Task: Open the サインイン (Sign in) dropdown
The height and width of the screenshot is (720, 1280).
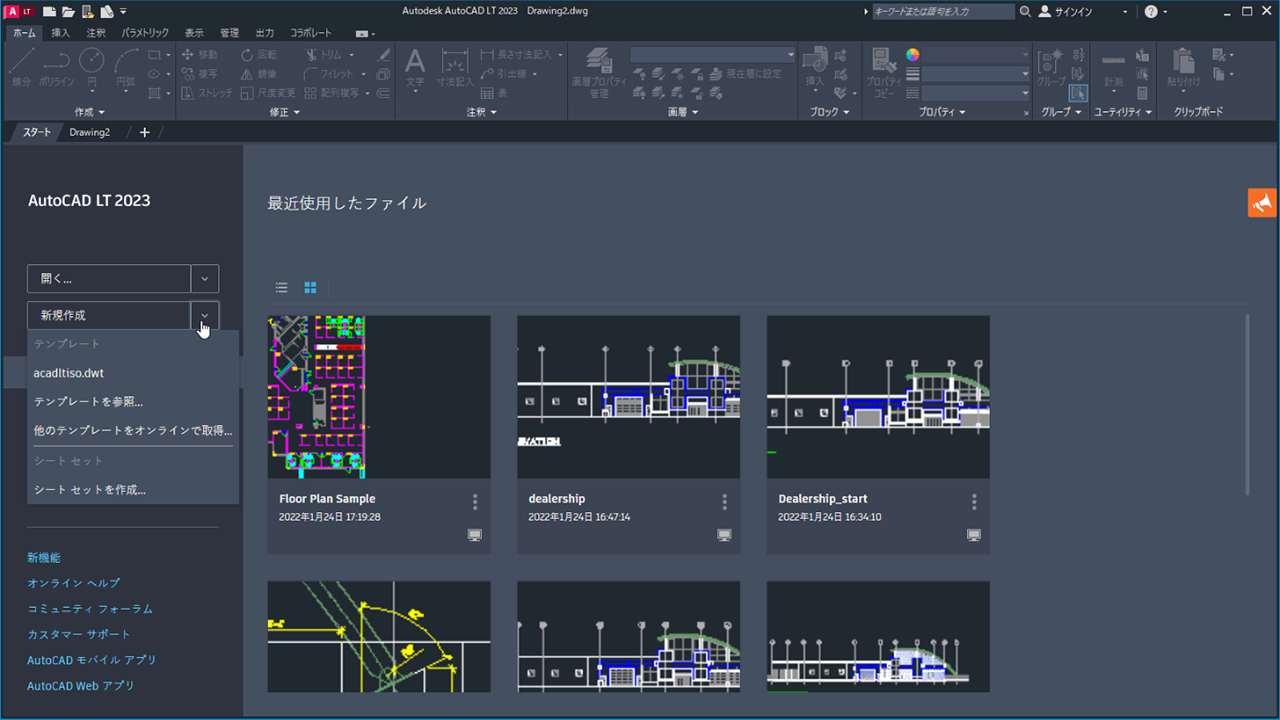Action: pyautogui.click(x=1125, y=12)
